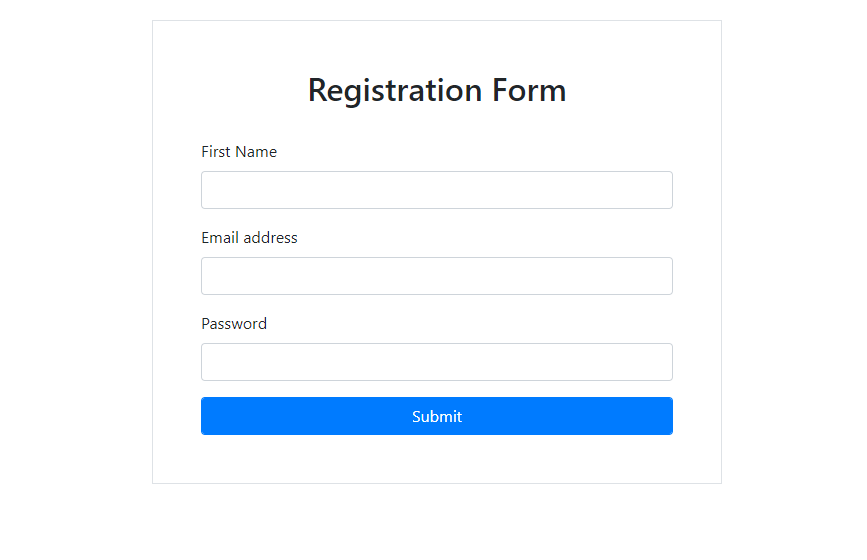Image resolution: width=867 pixels, height=560 pixels.
Task: Click the First Name input field
Action: click(436, 190)
